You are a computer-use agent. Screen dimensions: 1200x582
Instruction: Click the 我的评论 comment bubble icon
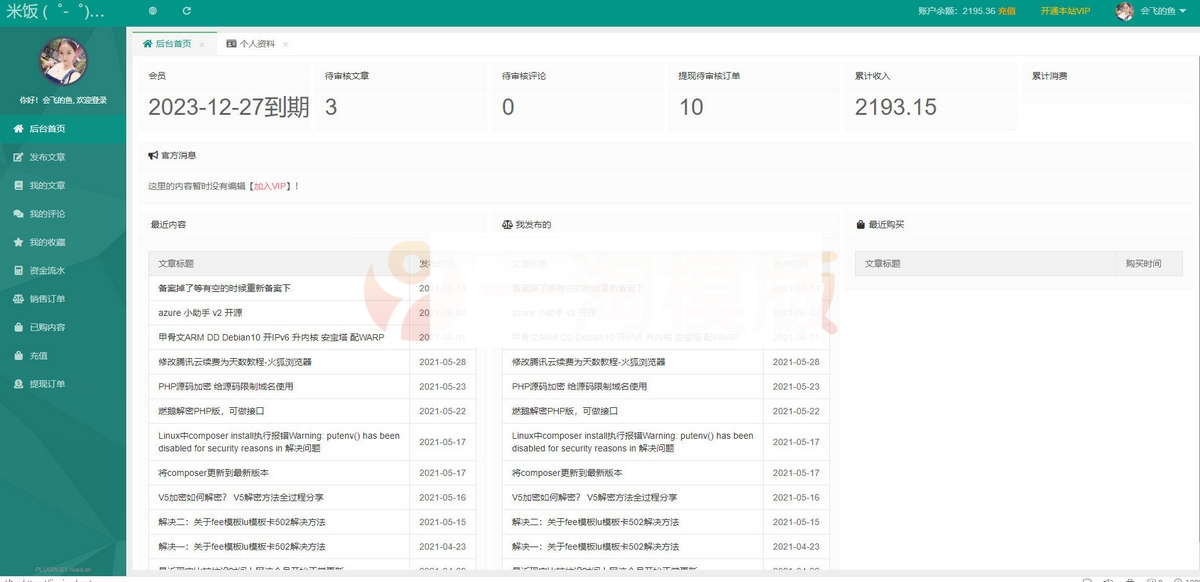[18, 213]
